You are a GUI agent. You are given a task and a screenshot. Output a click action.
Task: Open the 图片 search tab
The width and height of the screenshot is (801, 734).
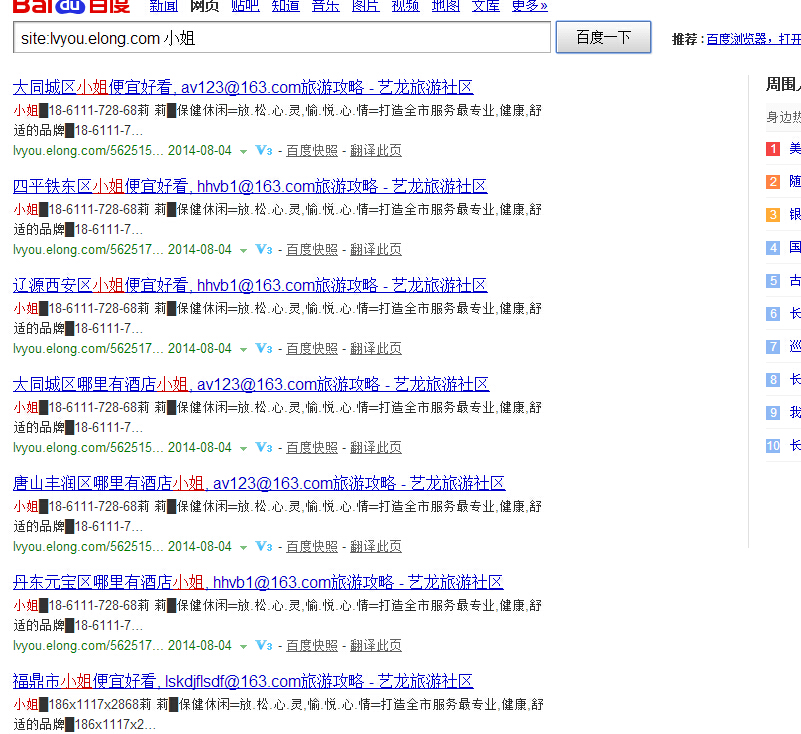[366, 6]
